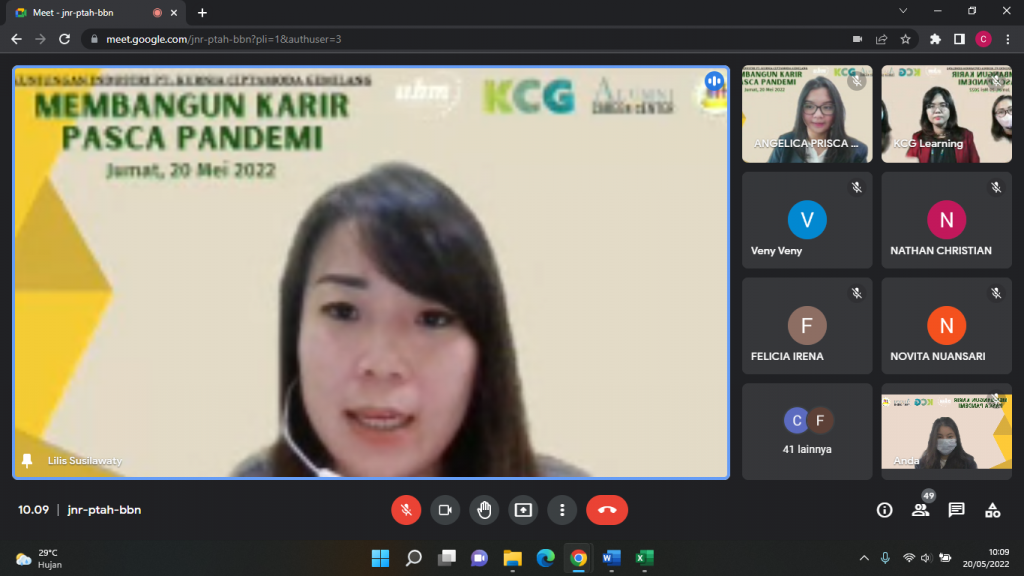The width and height of the screenshot is (1024, 576).
Task: Open the Wi-Fi network tray icon
Action: coord(908,558)
